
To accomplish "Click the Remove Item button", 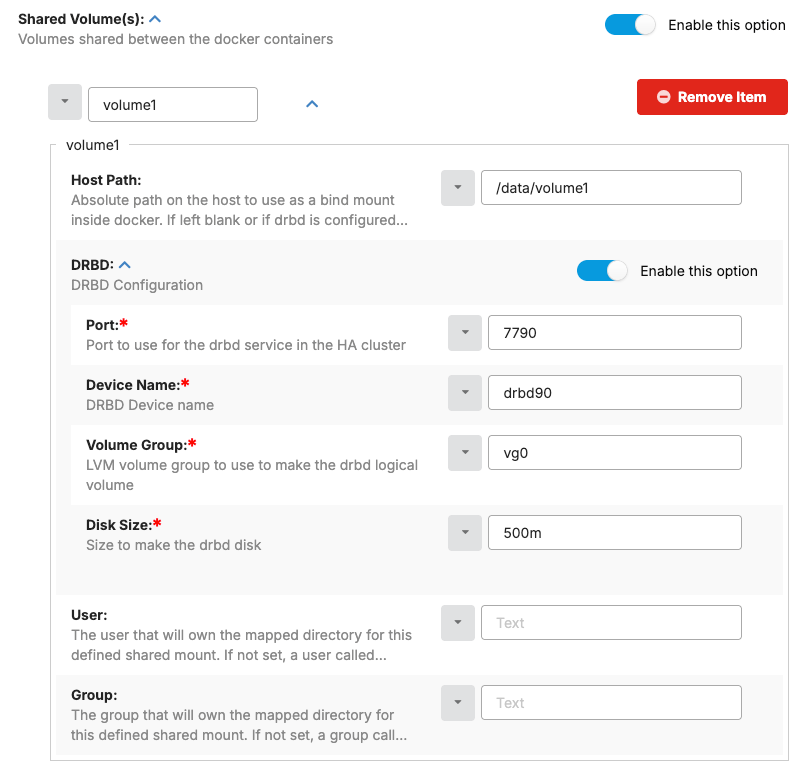I will click(x=712, y=97).
